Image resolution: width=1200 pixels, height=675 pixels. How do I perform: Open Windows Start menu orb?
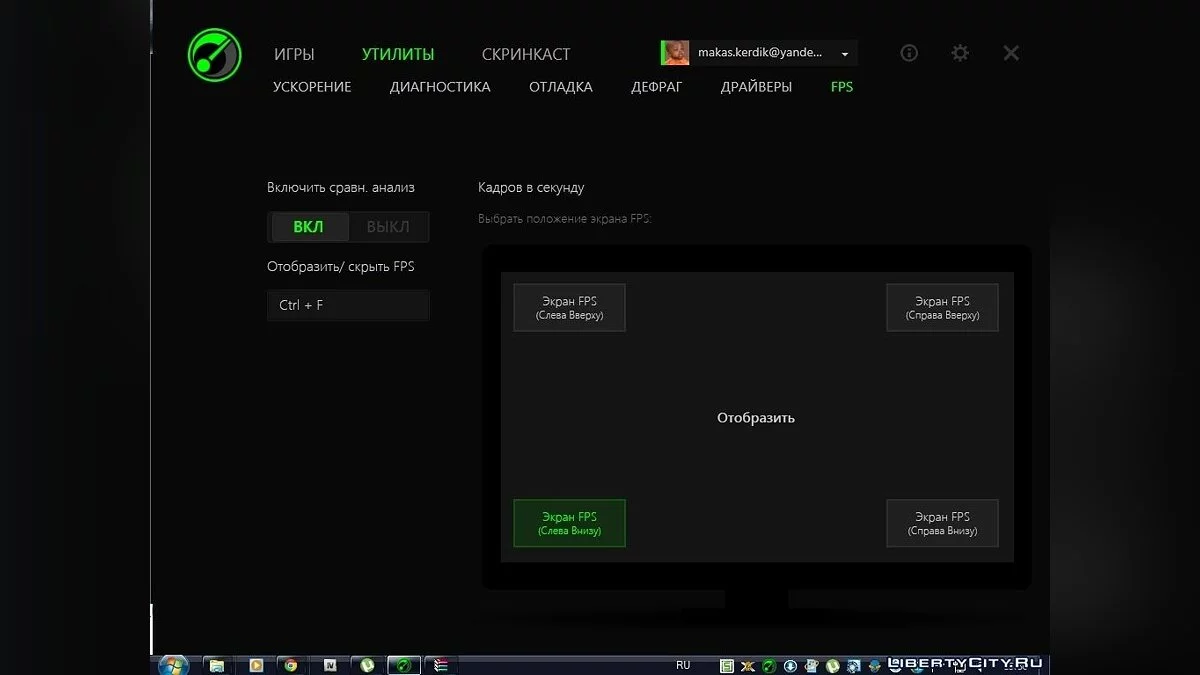coord(173,664)
